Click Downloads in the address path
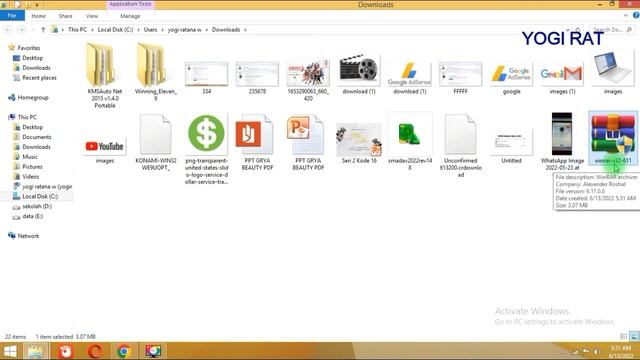 226,29
